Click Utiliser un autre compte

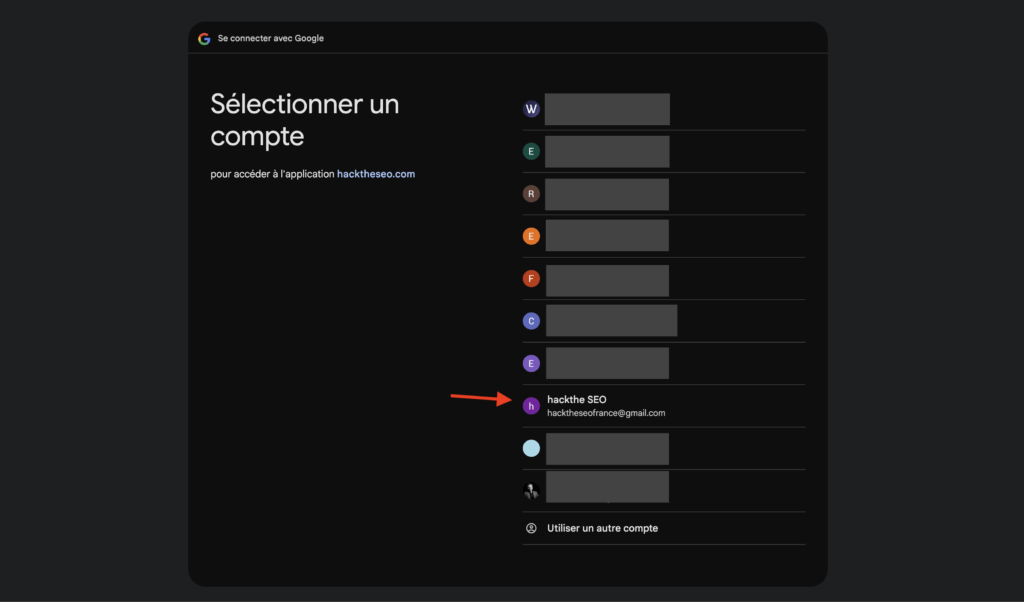[x=602, y=528]
